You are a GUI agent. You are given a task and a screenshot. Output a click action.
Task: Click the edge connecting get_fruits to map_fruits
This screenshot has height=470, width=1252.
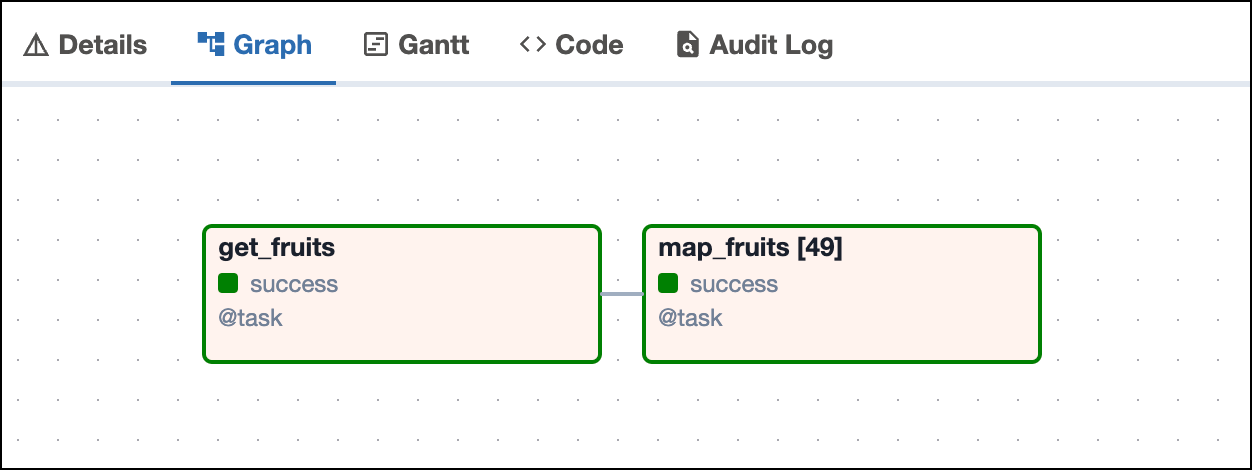click(621, 294)
